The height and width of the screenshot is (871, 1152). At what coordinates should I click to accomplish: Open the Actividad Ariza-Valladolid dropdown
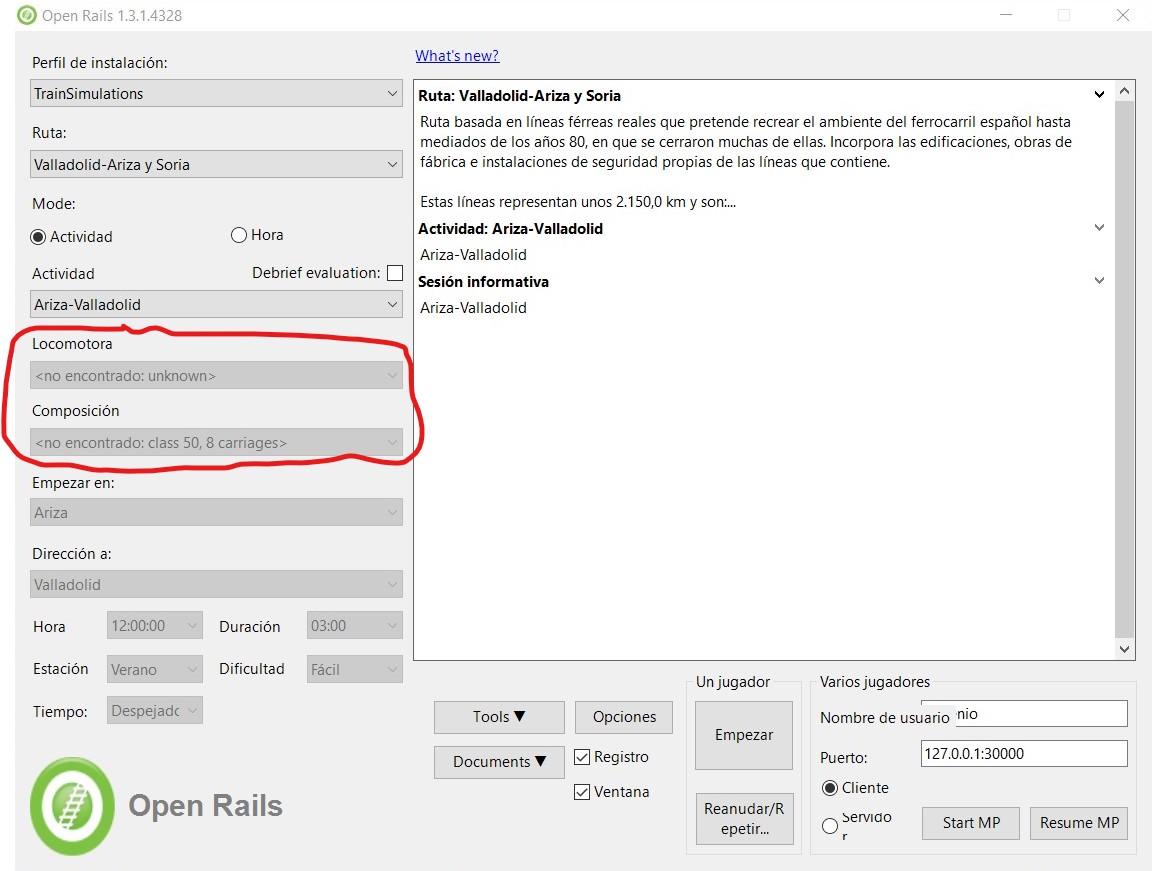pyautogui.click(x=216, y=304)
